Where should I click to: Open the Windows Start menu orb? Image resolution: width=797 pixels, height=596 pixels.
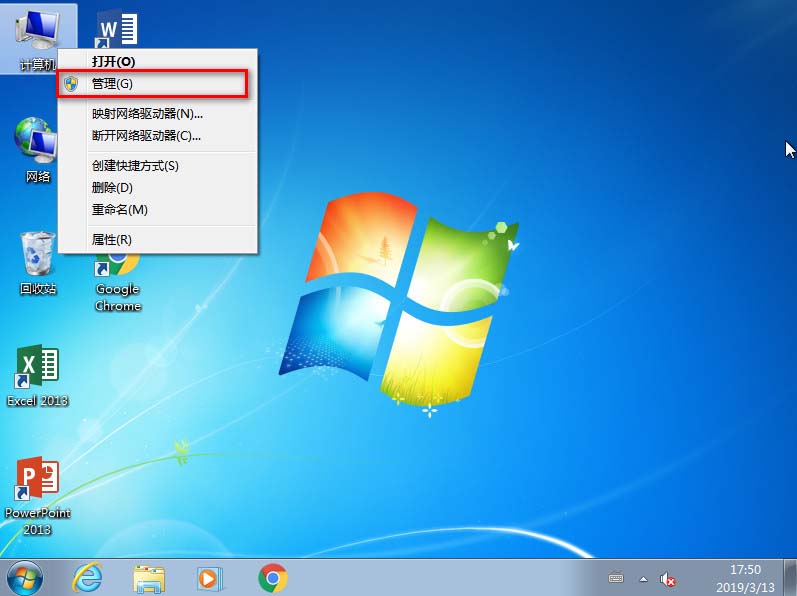pyautogui.click(x=24, y=578)
